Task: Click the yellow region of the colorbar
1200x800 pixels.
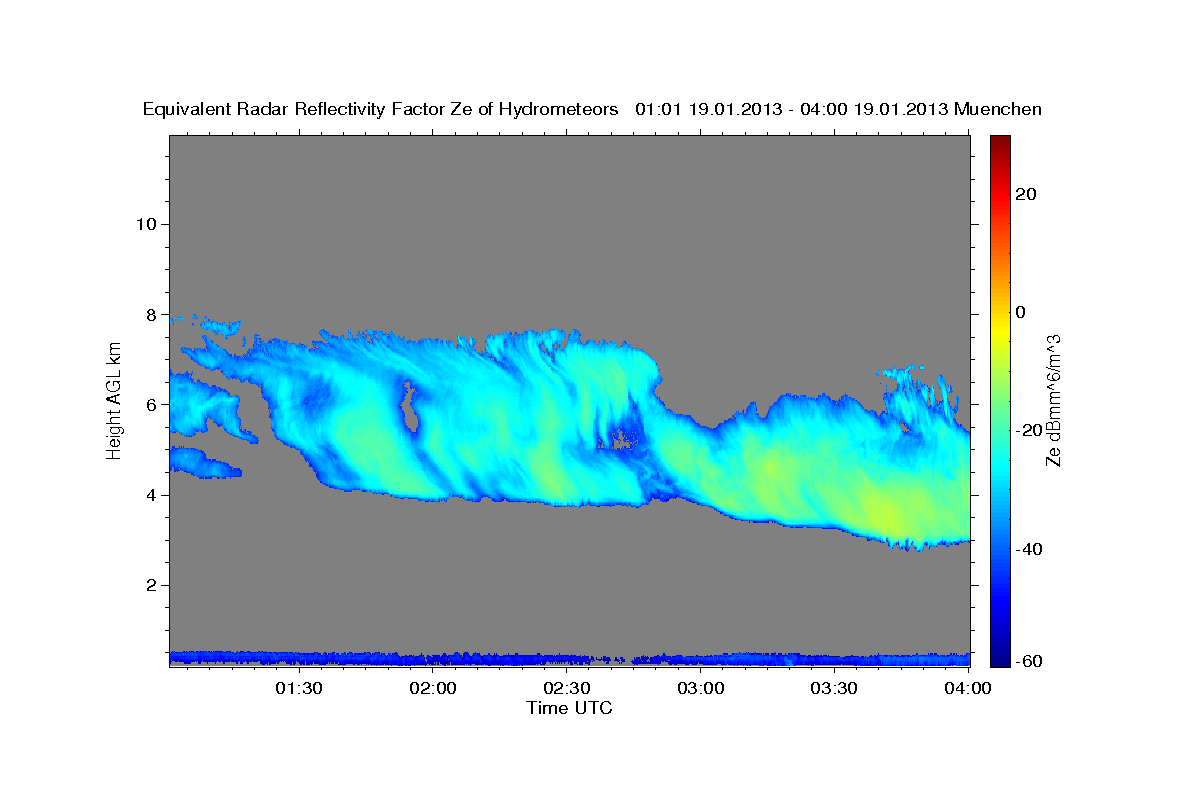Action: pos(1000,330)
